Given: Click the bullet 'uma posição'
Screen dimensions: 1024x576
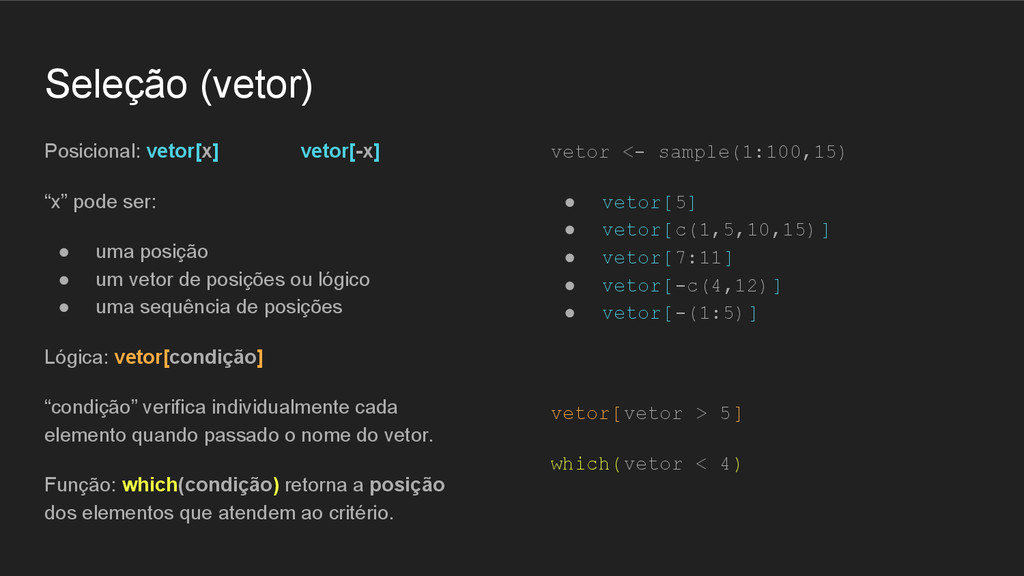Looking at the screenshot, I should 152,251.
